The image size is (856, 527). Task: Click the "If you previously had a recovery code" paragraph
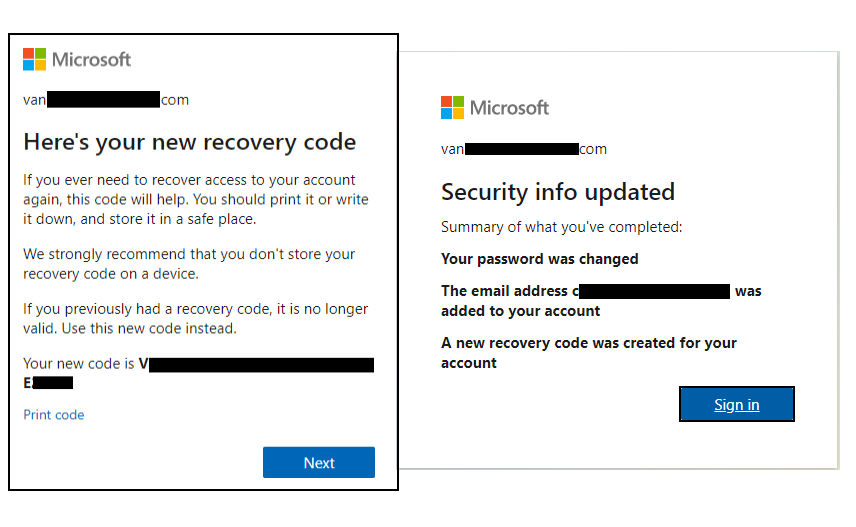pyautogui.click(x=195, y=319)
